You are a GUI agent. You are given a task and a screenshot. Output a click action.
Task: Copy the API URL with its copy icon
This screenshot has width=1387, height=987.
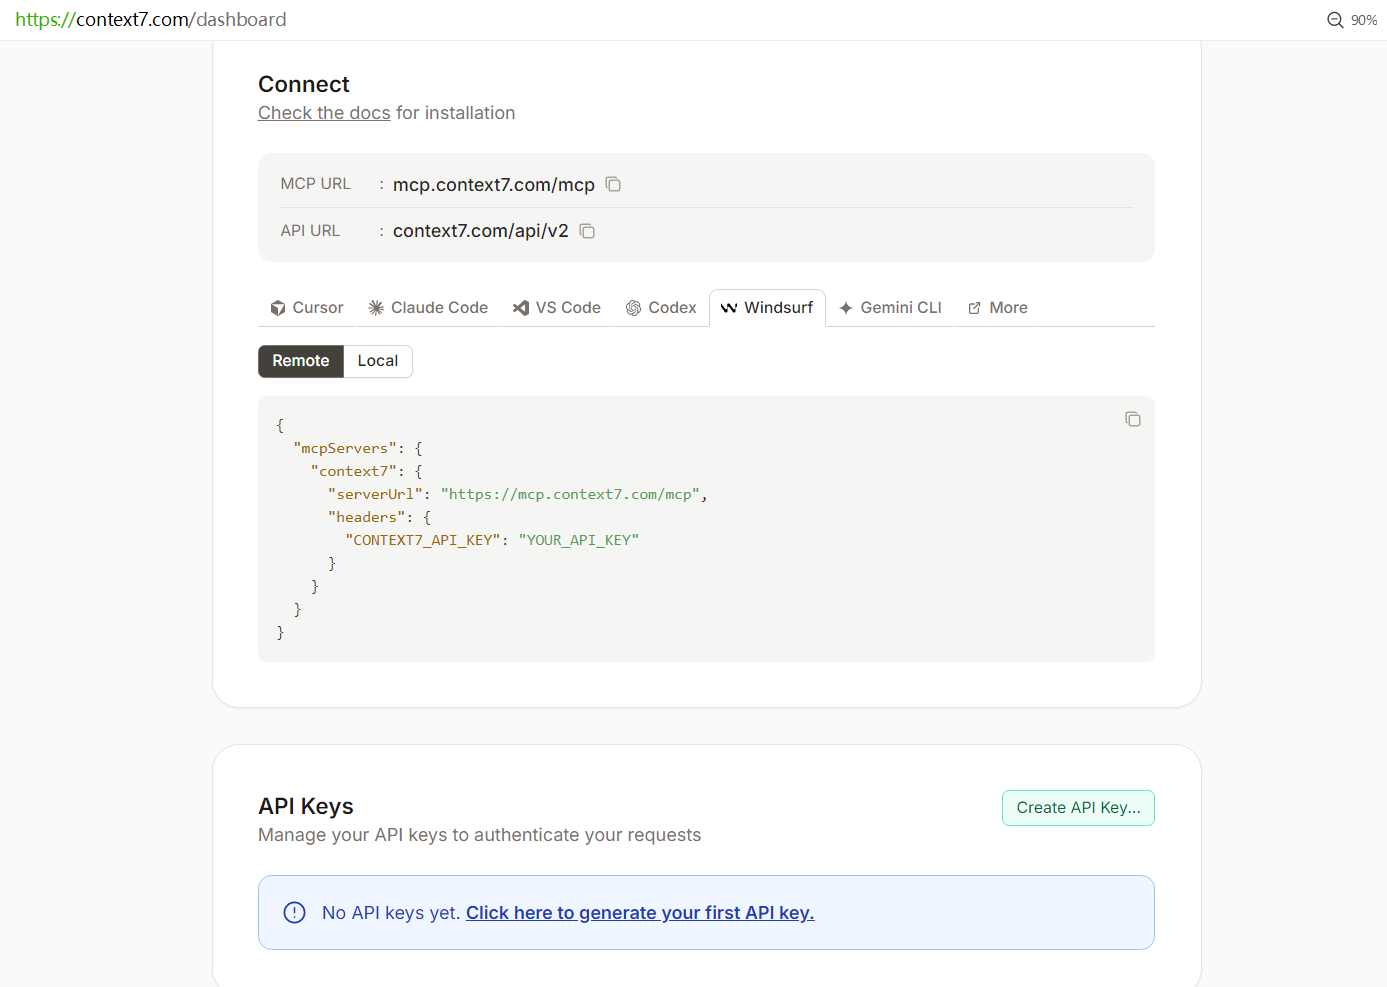click(x=587, y=231)
